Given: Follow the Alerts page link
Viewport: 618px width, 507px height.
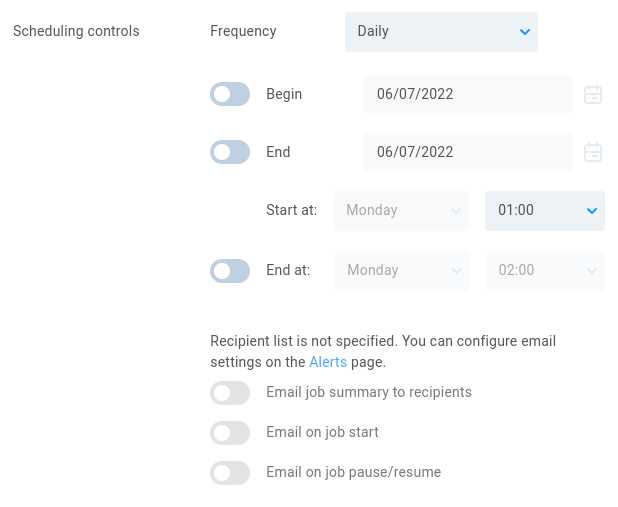Looking at the screenshot, I should click(328, 362).
